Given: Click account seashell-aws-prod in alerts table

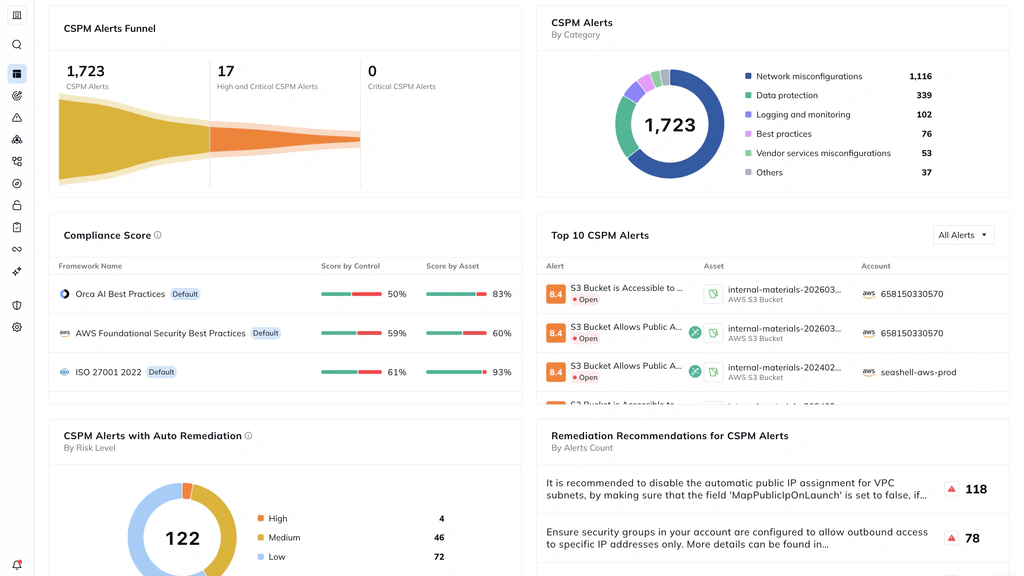Looking at the screenshot, I should 918,372.
